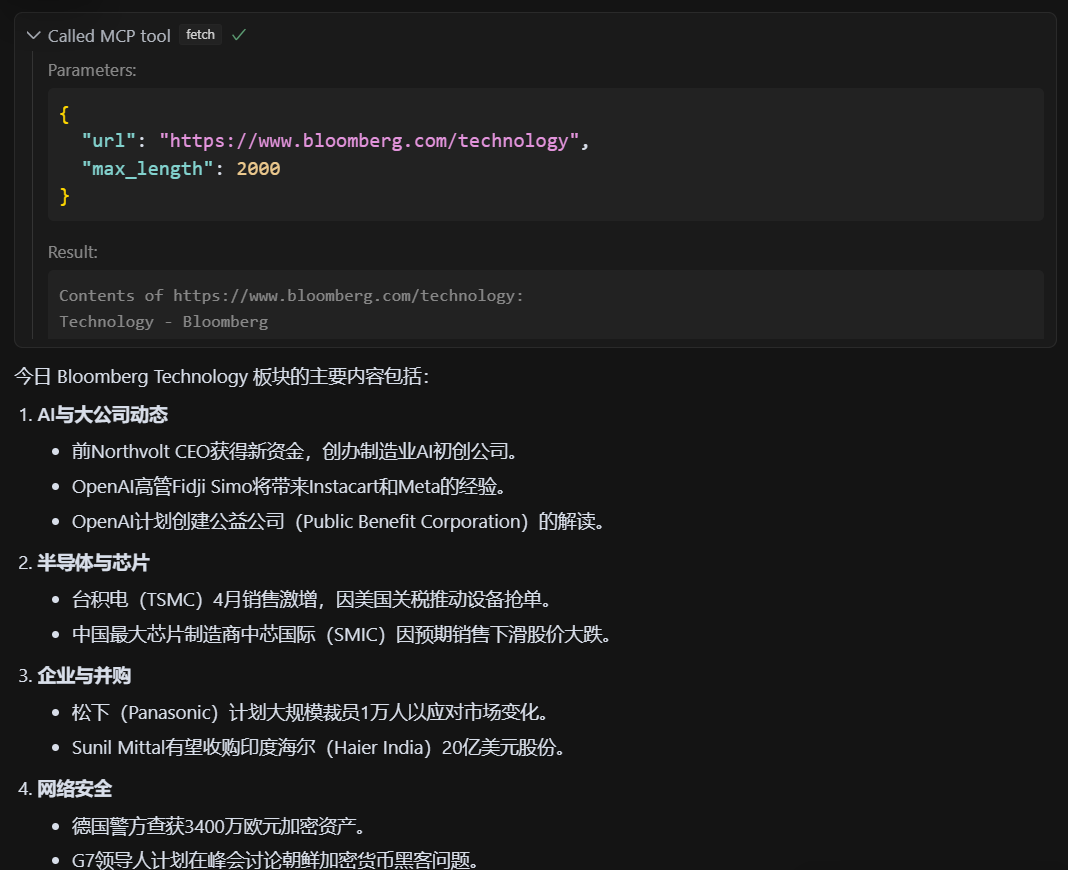Screen dimensions: 1068x870
Task: Click the bullet about 台积电 (TSMC) 4月销售激增
Action: [x=311, y=600]
